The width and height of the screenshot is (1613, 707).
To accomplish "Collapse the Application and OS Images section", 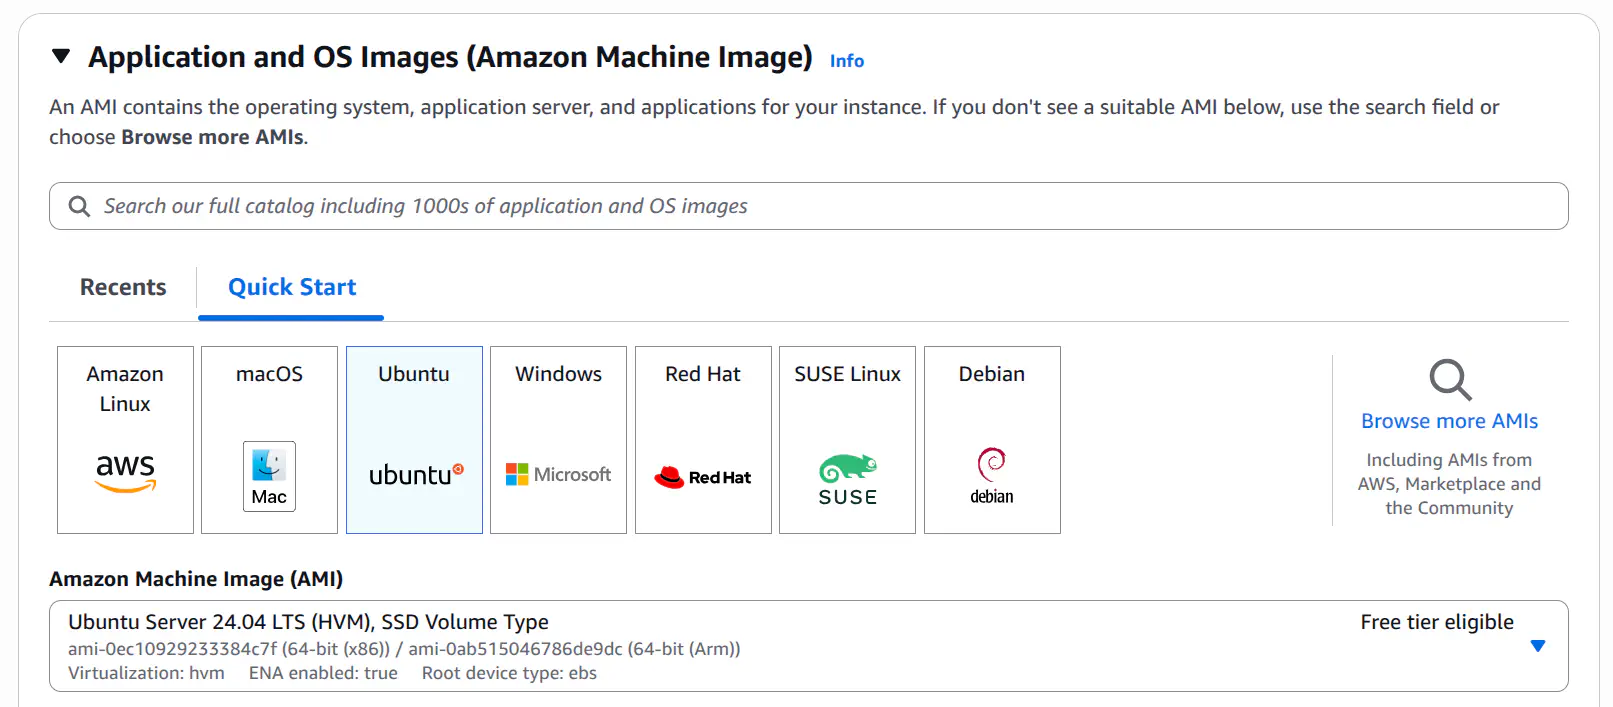I will tap(61, 57).
